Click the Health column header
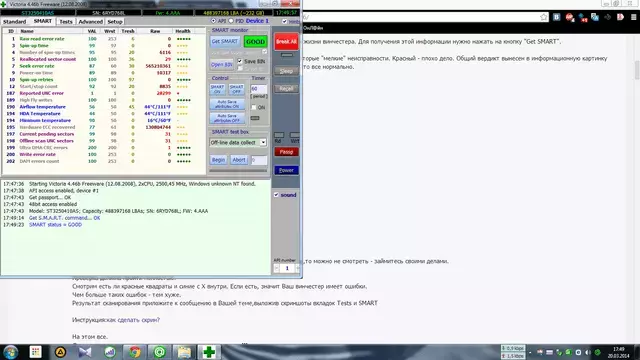Image resolution: width=640 pixels, height=360 pixels. tap(183, 31)
